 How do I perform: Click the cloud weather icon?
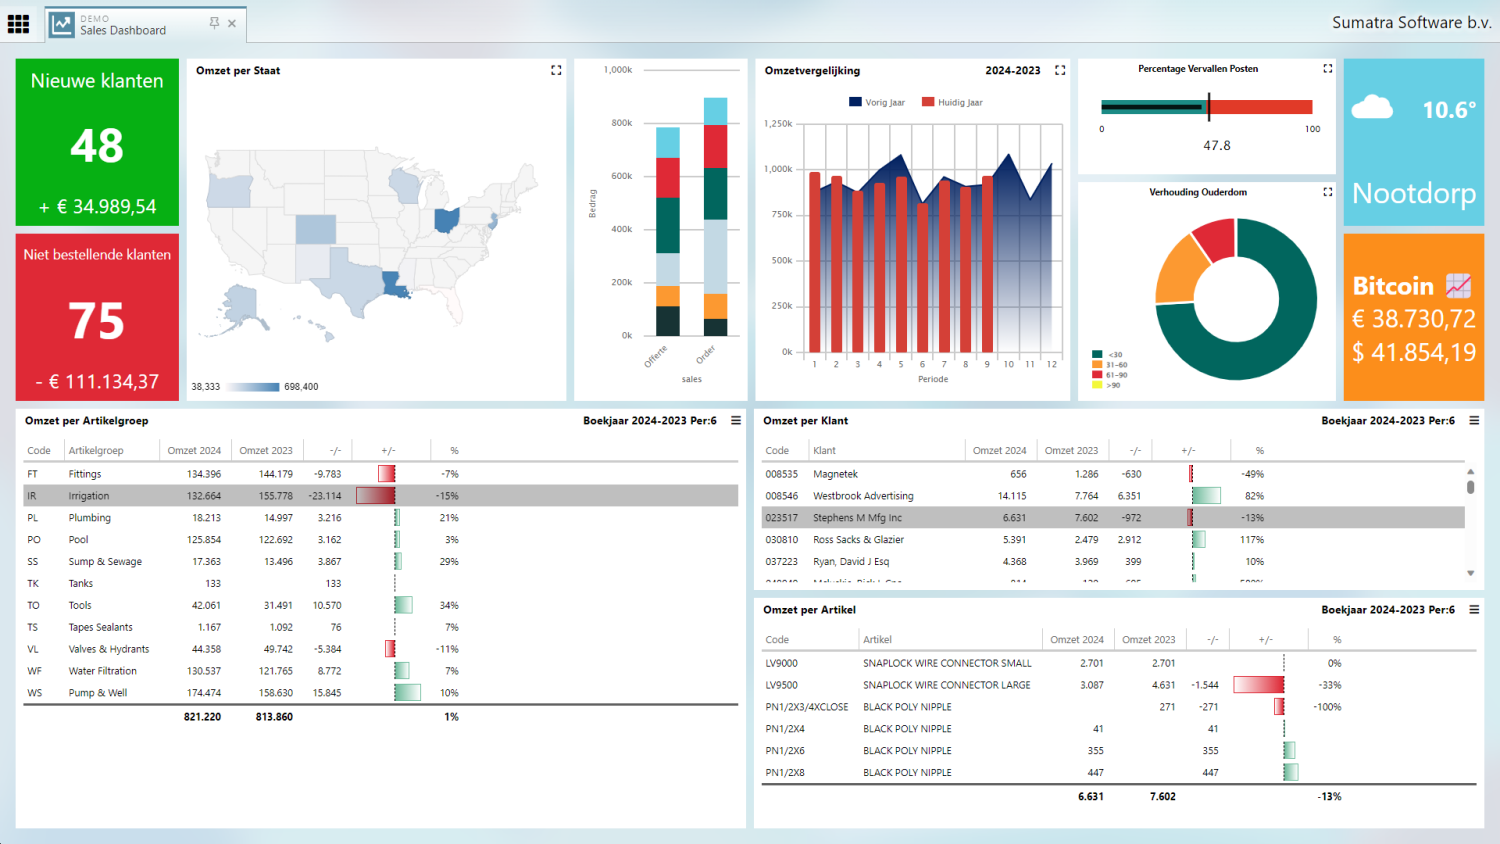tap(1372, 108)
